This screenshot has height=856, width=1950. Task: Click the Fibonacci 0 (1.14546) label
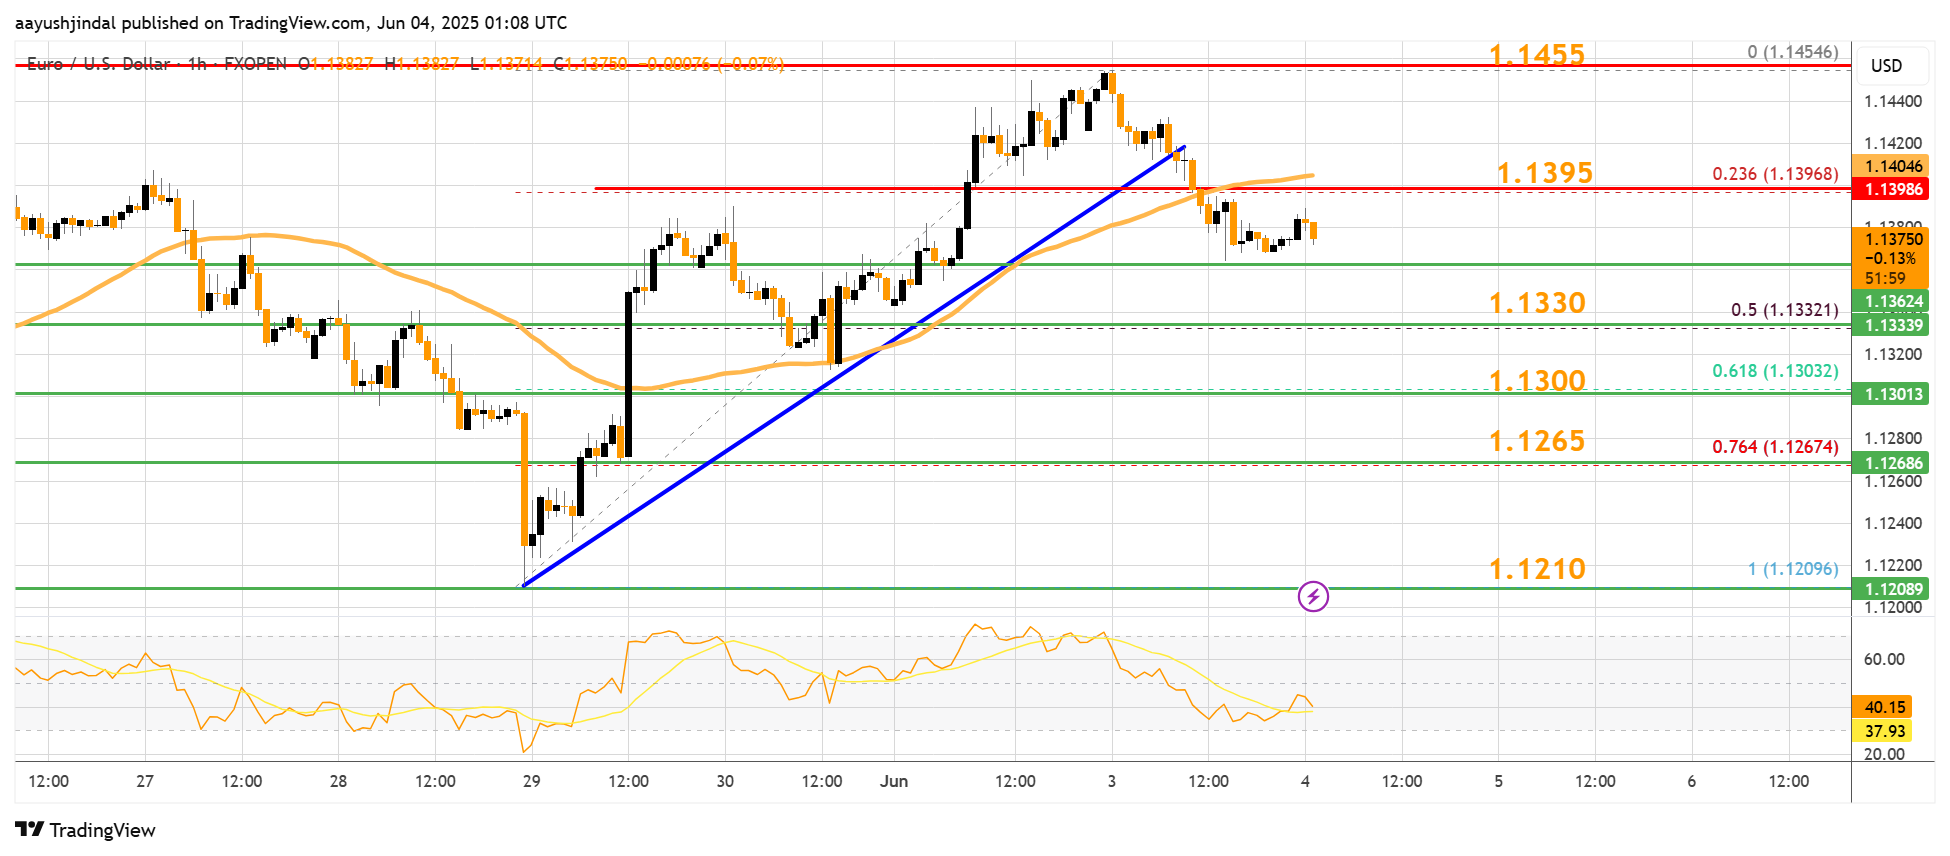pyautogui.click(x=1793, y=52)
